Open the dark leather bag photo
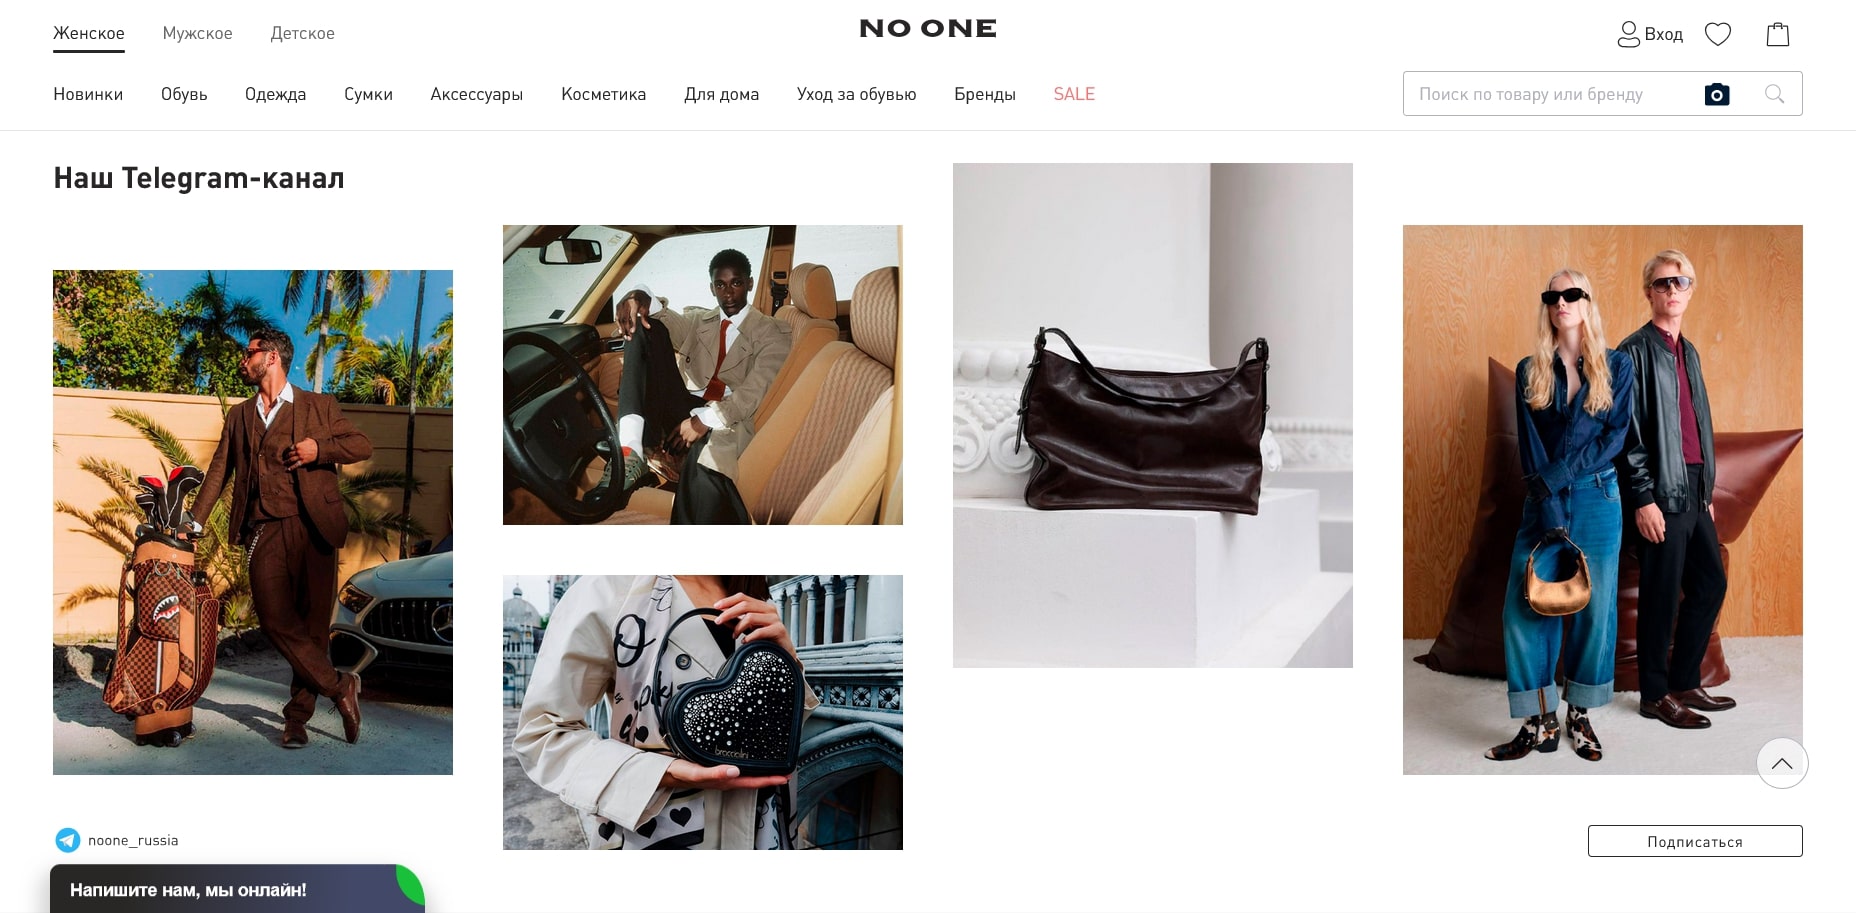The height and width of the screenshot is (913, 1856). click(x=1153, y=415)
